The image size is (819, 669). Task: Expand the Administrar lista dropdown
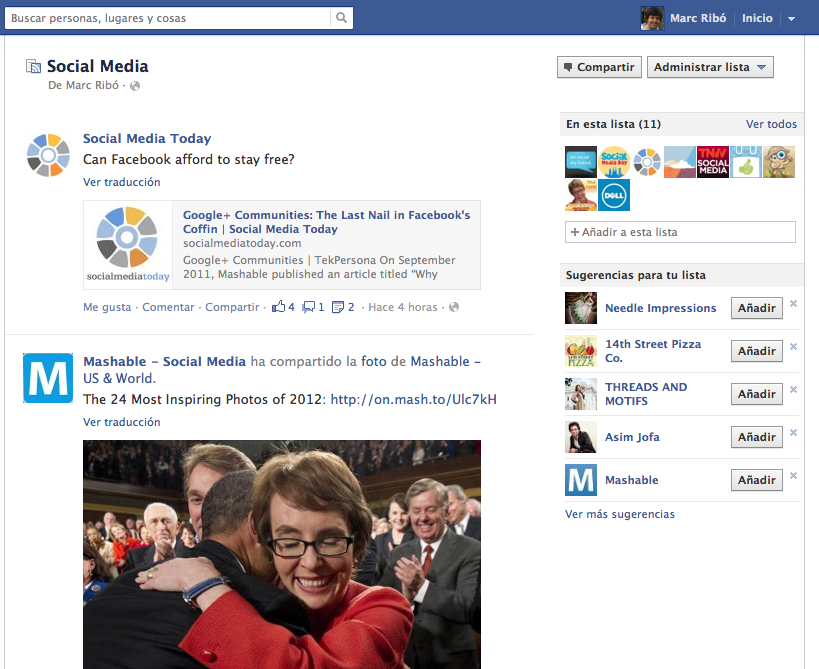pyautogui.click(x=710, y=67)
